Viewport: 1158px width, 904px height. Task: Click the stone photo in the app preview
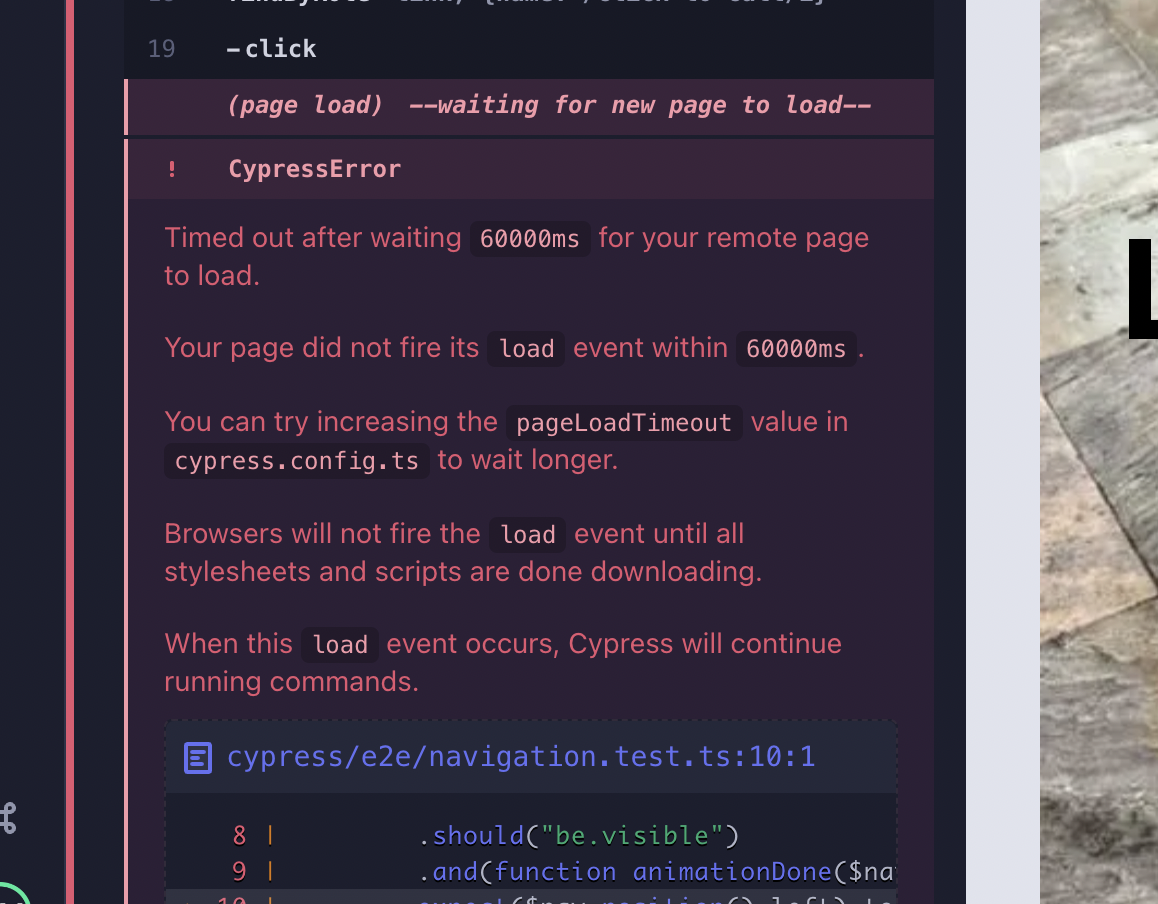(1099, 452)
